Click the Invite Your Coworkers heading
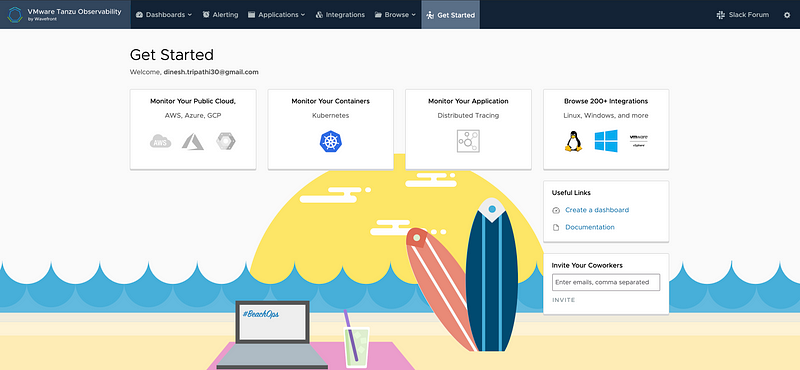The image size is (800, 370). 587,265
